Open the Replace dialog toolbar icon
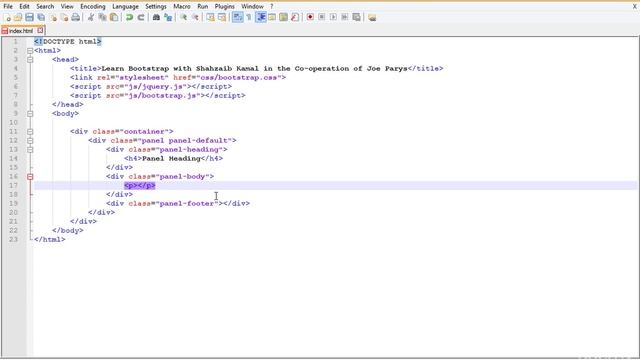This screenshot has width=640, height=360. [168, 17]
